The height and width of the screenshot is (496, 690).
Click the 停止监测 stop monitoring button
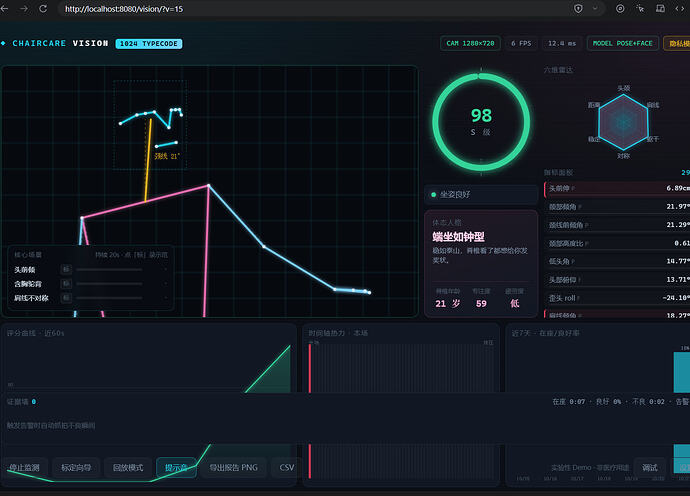click(25, 467)
